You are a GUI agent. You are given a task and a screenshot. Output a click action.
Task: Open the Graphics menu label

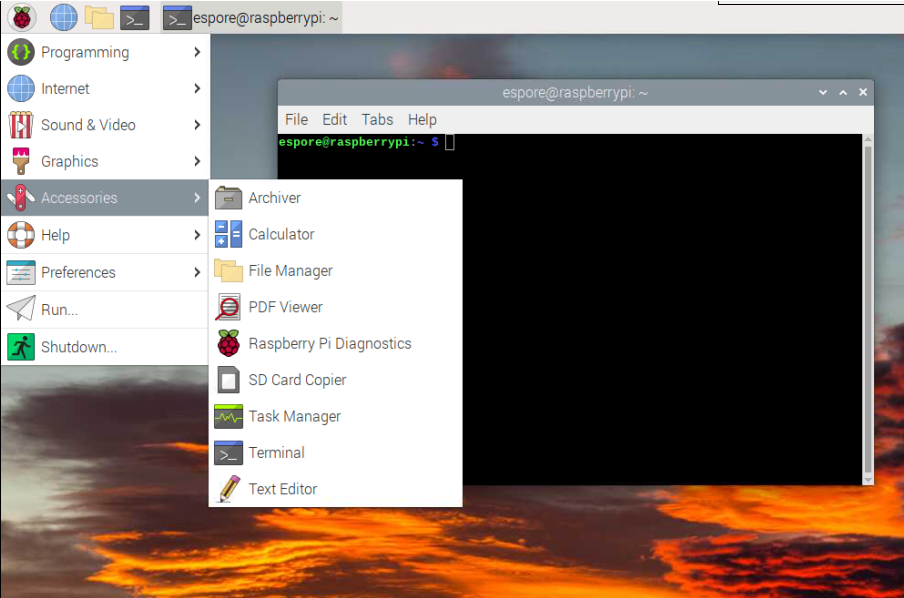point(69,161)
